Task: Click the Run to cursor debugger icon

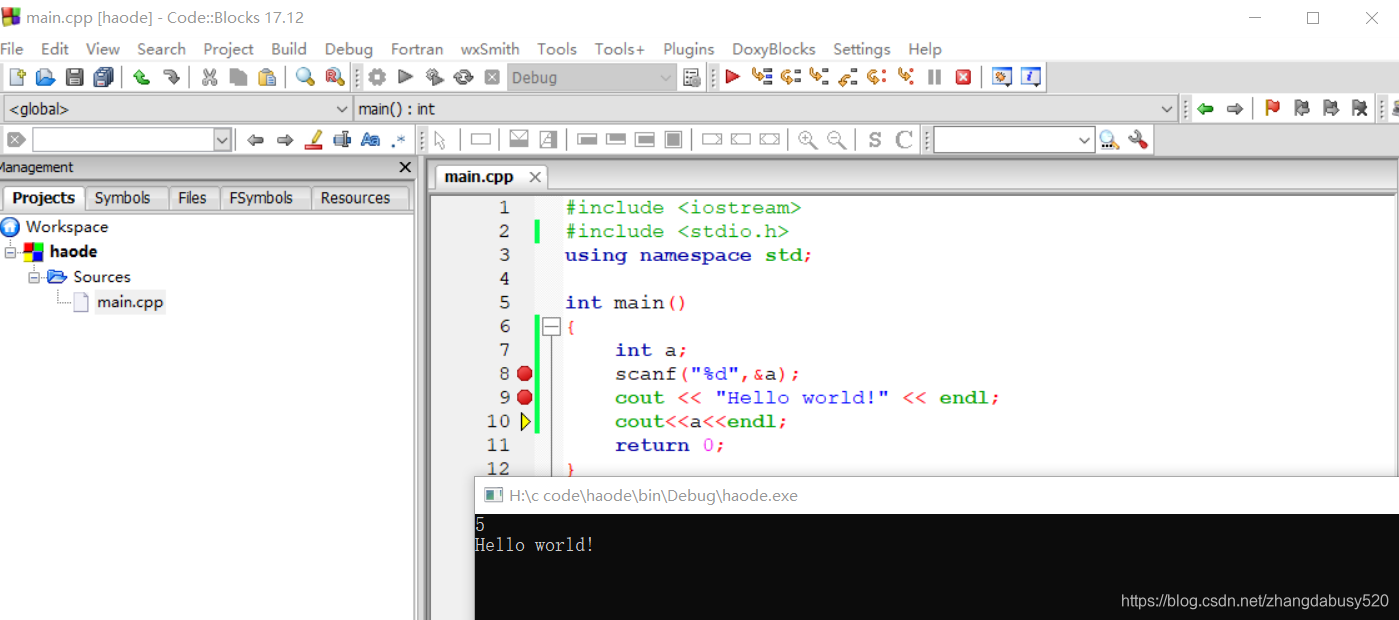Action: pyautogui.click(x=762, y=77)
